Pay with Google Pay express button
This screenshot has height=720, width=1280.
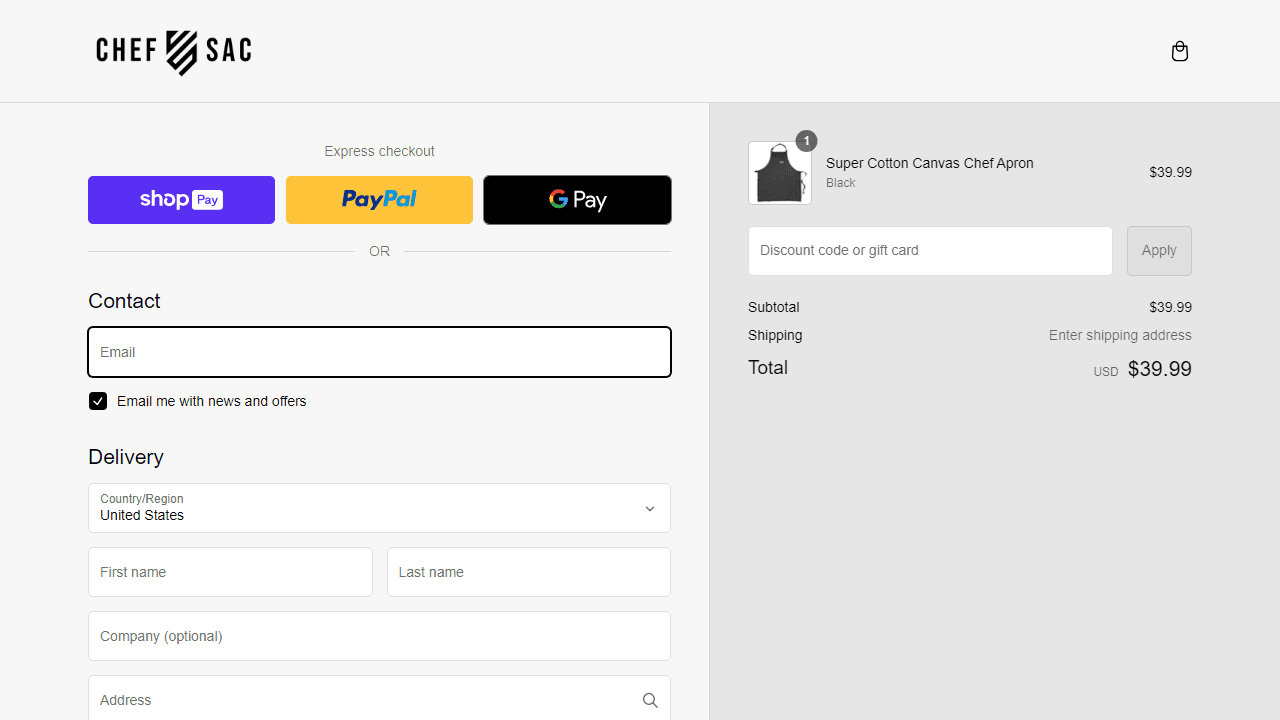click(x=577, y=200)
